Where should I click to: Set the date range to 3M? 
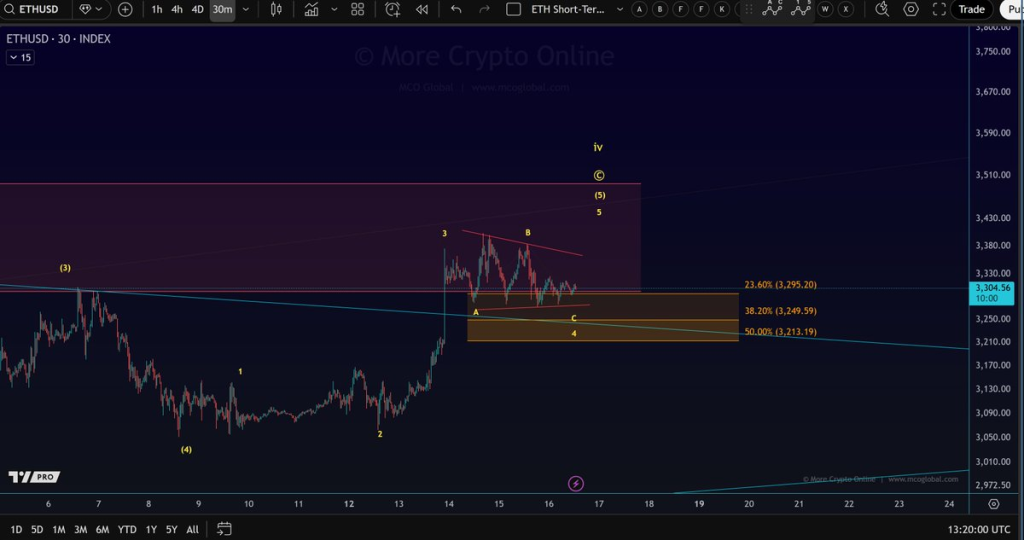[80, 530]
